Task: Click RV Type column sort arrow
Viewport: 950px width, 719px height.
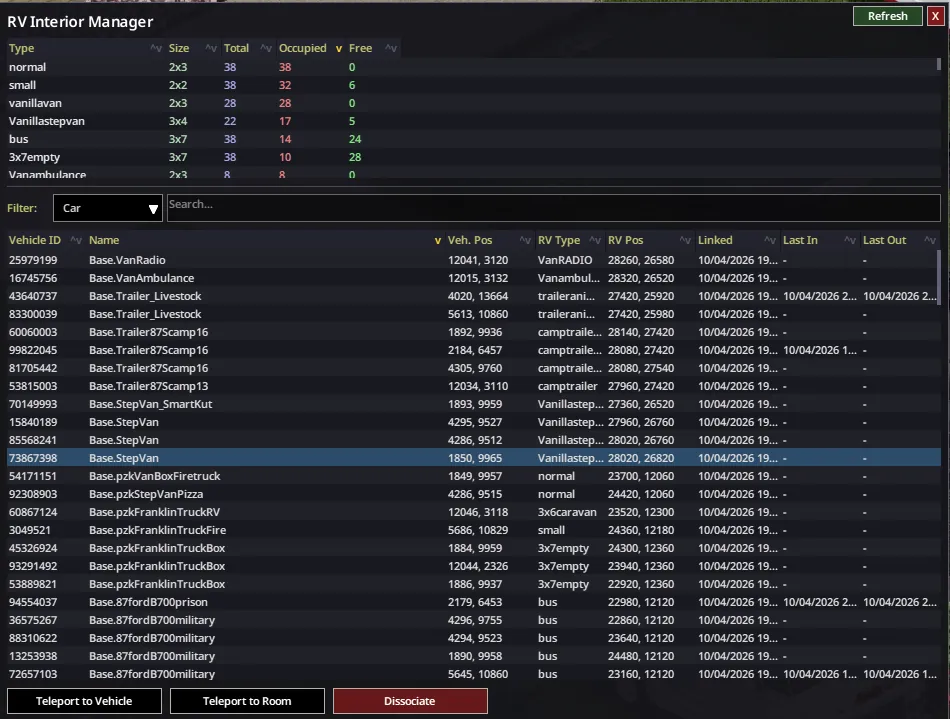Action: (595, 240)
